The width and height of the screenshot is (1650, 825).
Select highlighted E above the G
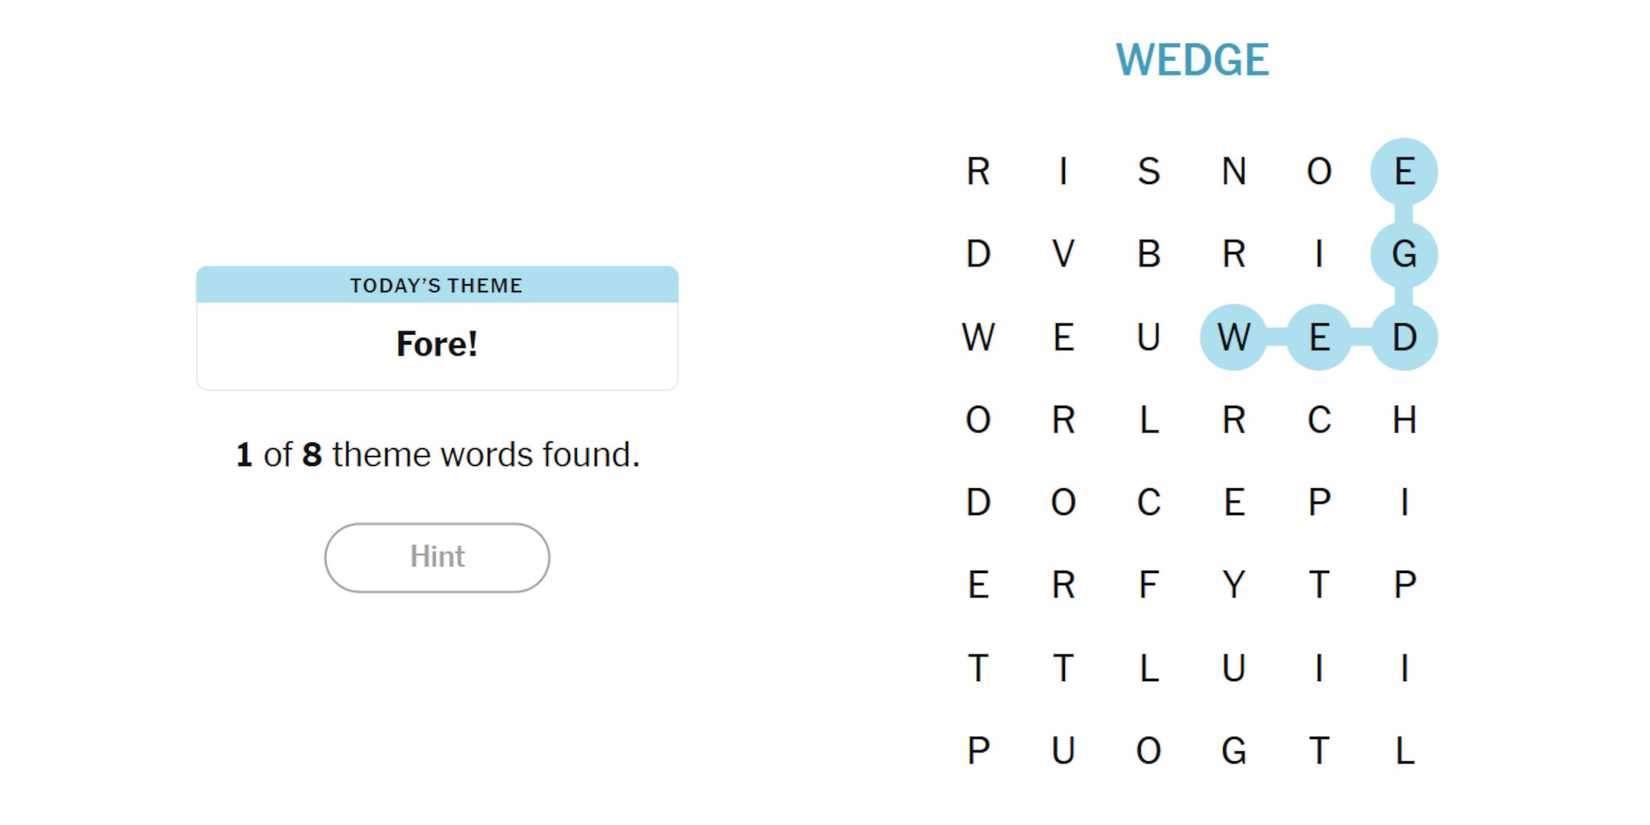pyautogui.click(x=1404, y=171)
